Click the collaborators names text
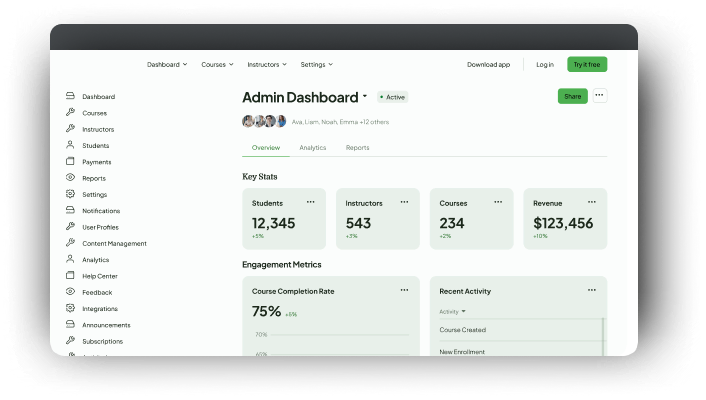The height and width of the screenshot is (400, 706). 340,122
